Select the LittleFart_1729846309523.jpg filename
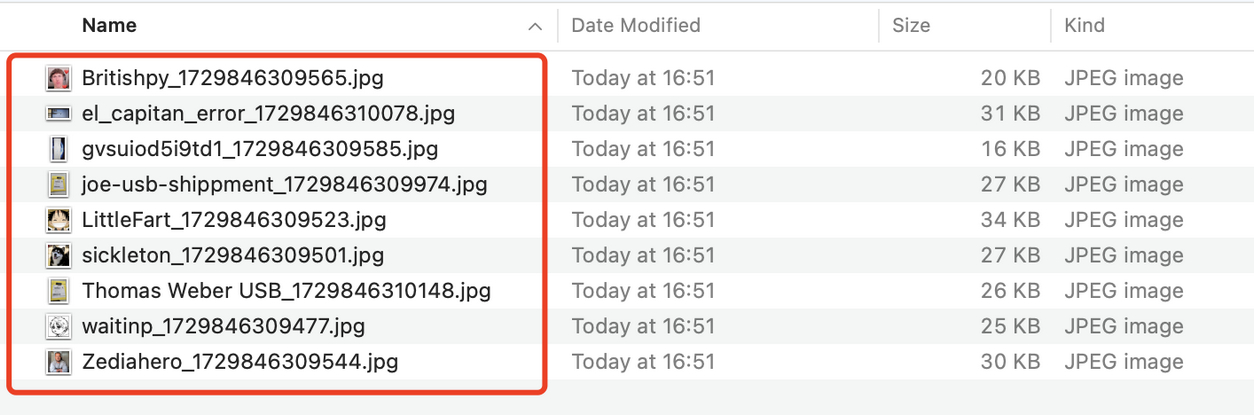The height and width of the screenshot is (415, 1254). (x=234, y=220)
